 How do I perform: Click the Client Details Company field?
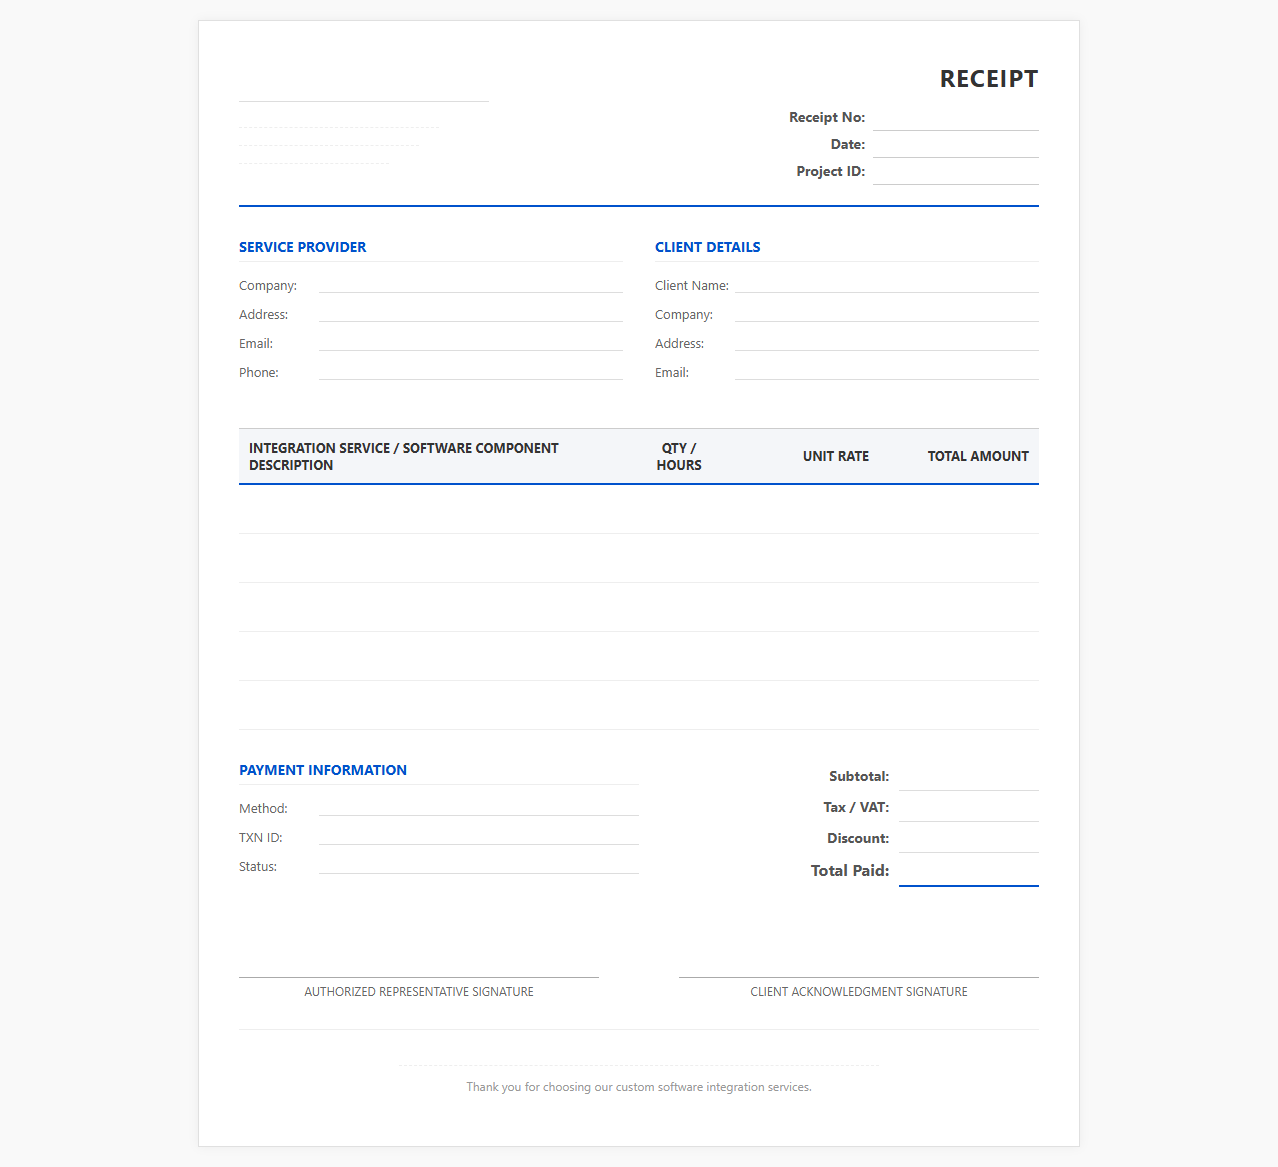pos(887,313)
